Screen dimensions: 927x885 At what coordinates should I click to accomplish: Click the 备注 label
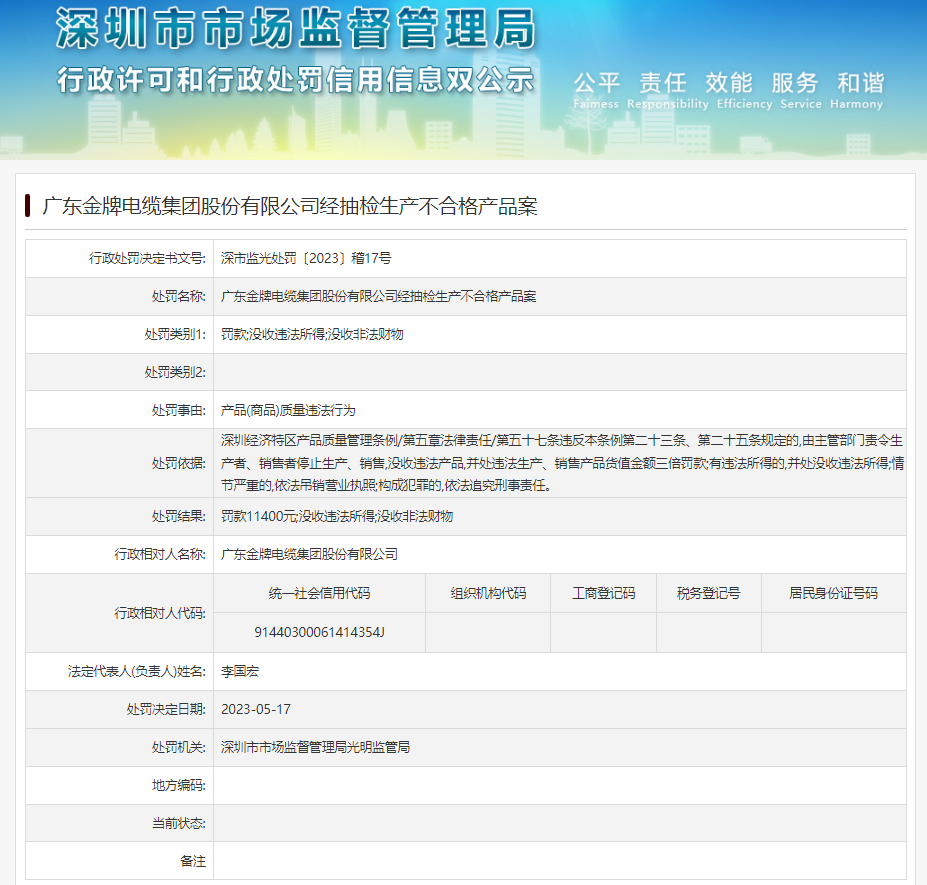(x=193, y=861)
